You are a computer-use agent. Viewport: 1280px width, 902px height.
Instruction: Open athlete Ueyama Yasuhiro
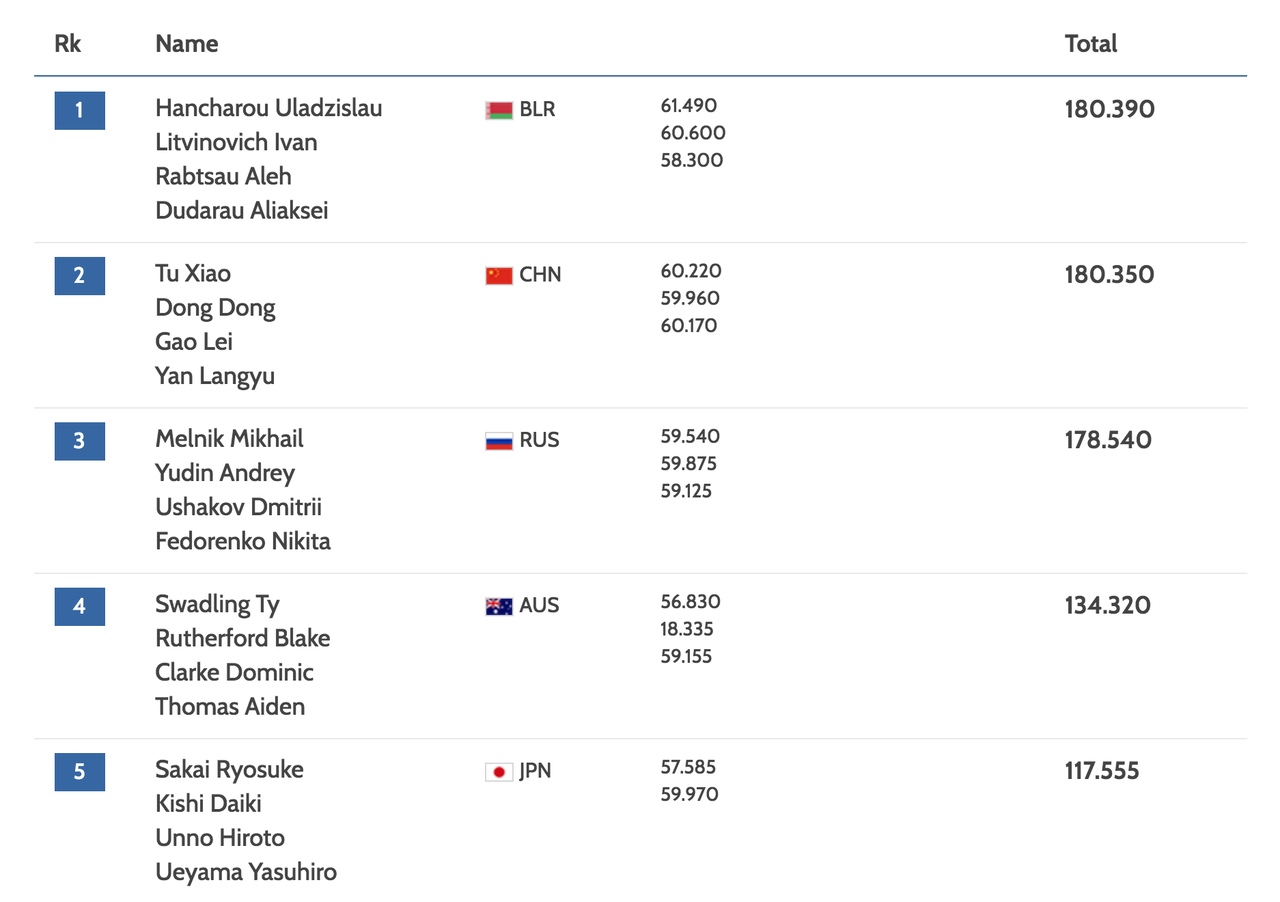click(x=246, y=872)
